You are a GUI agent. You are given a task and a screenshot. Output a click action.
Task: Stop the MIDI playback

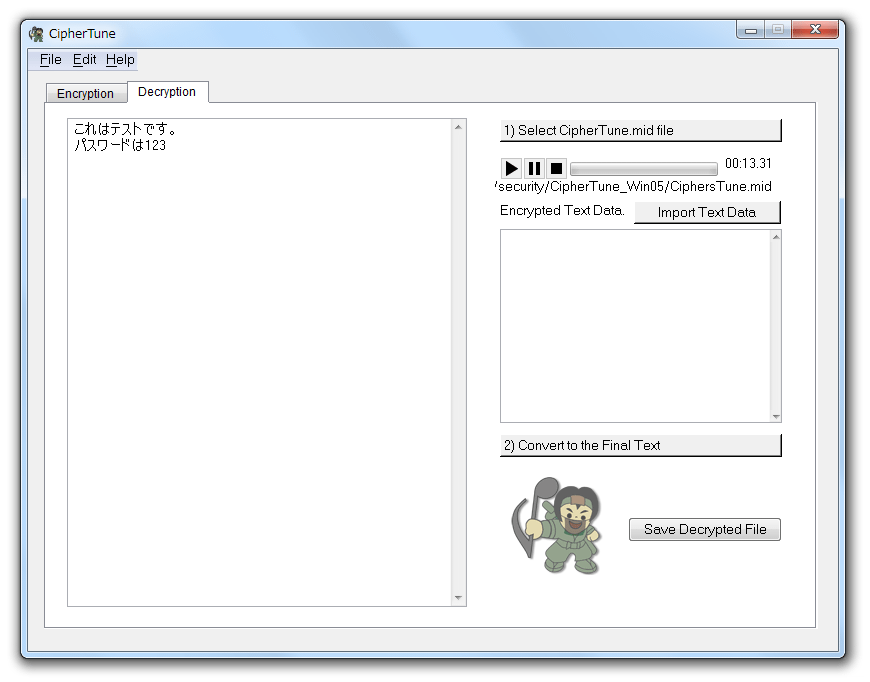pyautogui.click(x=556, y=168)
